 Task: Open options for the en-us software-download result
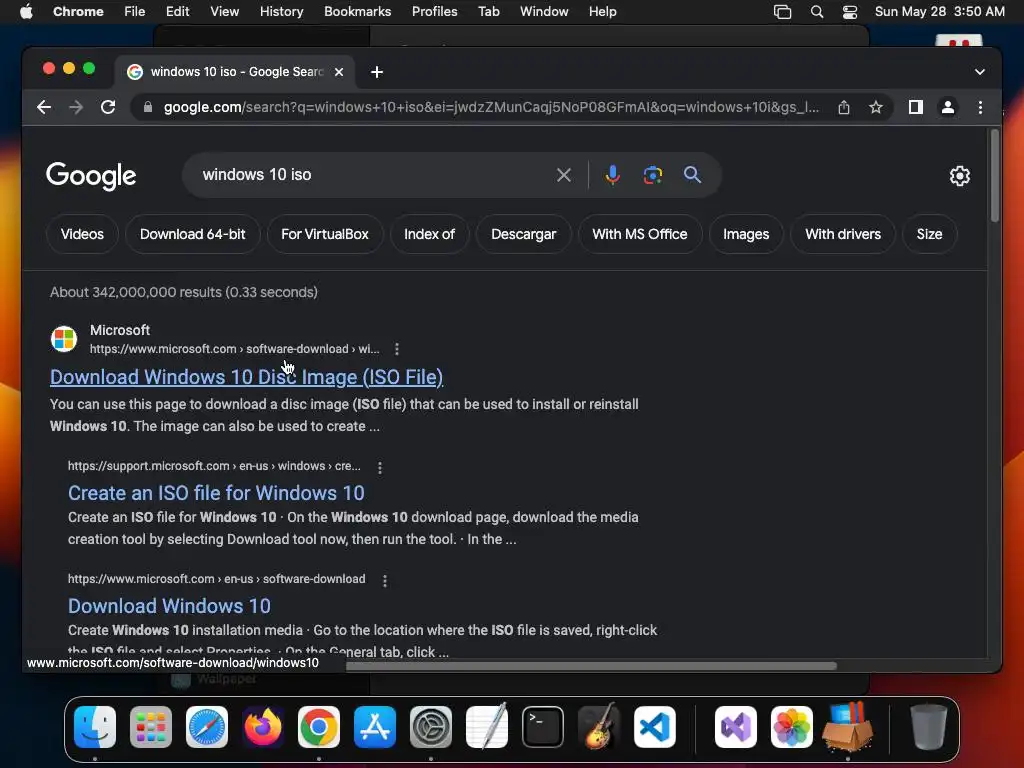click(385, 581)
